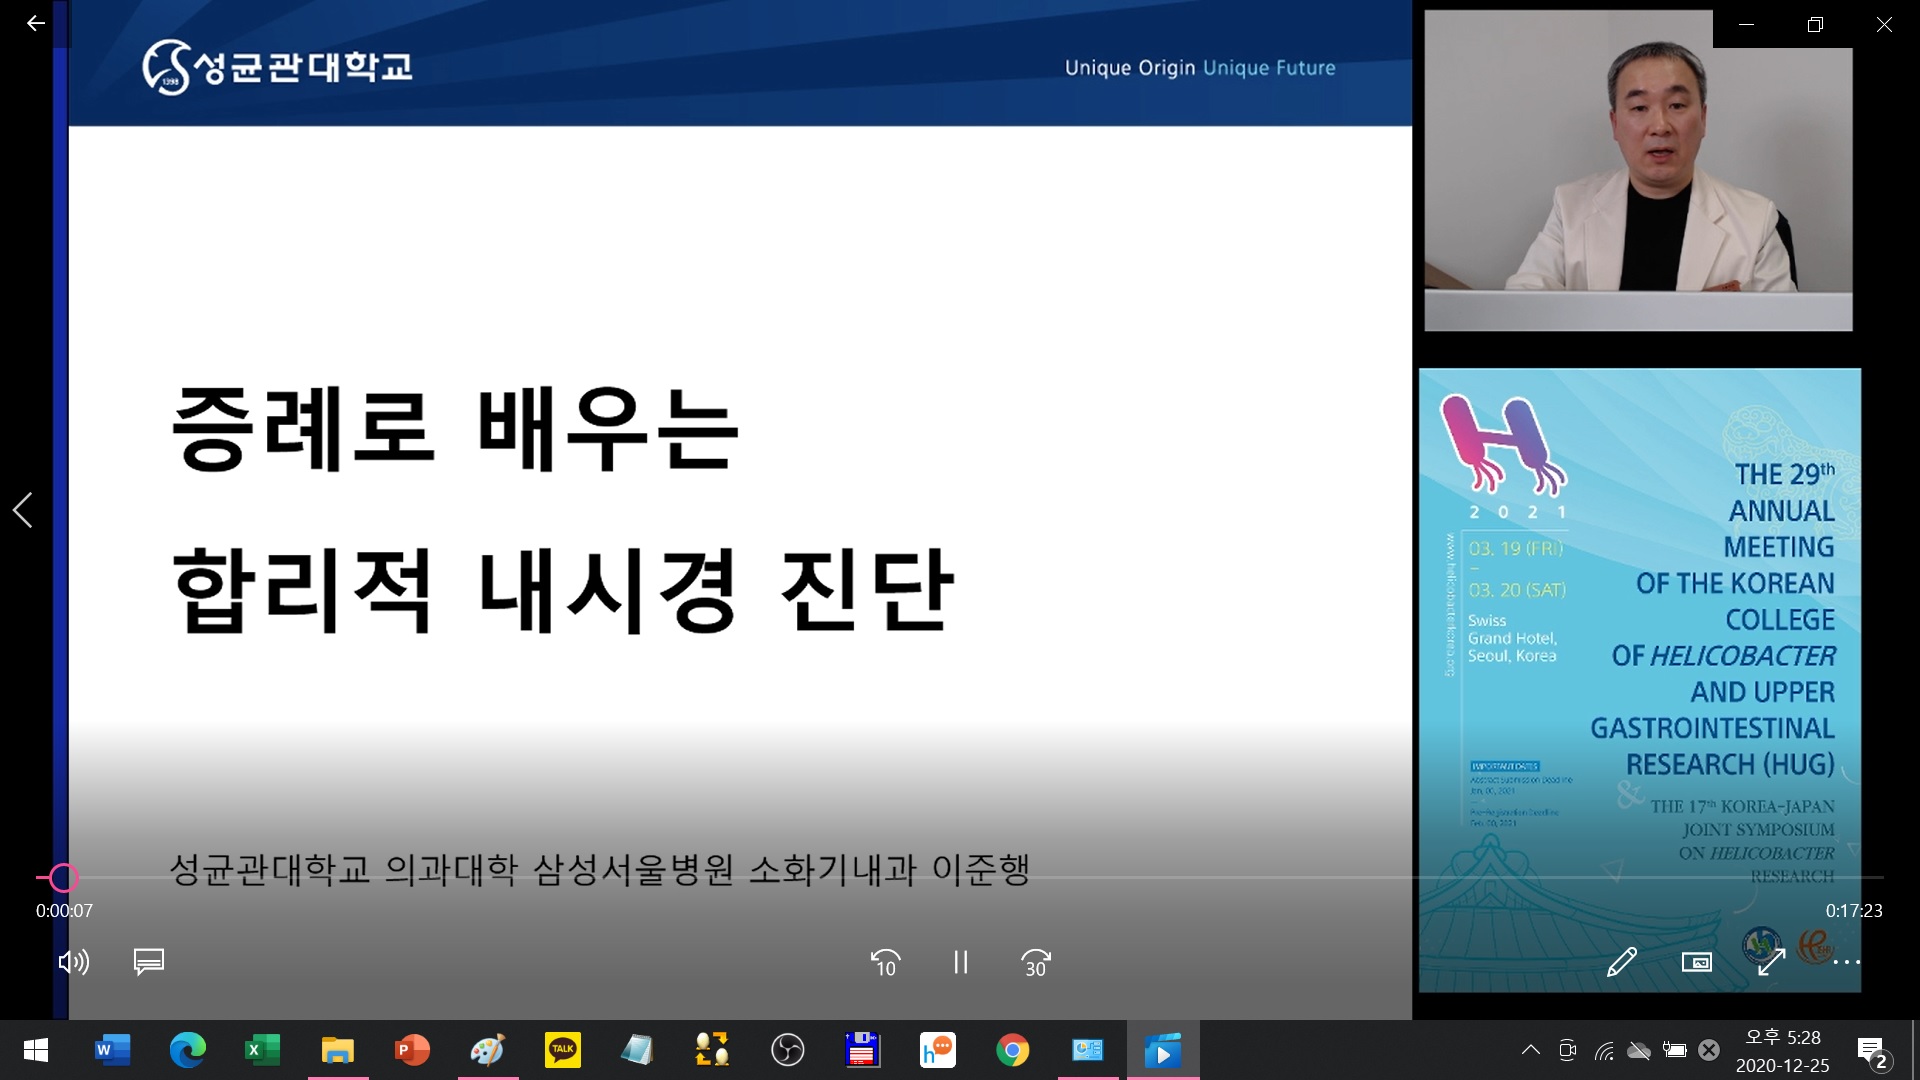Screen dimensions: 1920x1080
Task: Open PowerPoint from the taskbar
Action: (x=412, y=1050)
